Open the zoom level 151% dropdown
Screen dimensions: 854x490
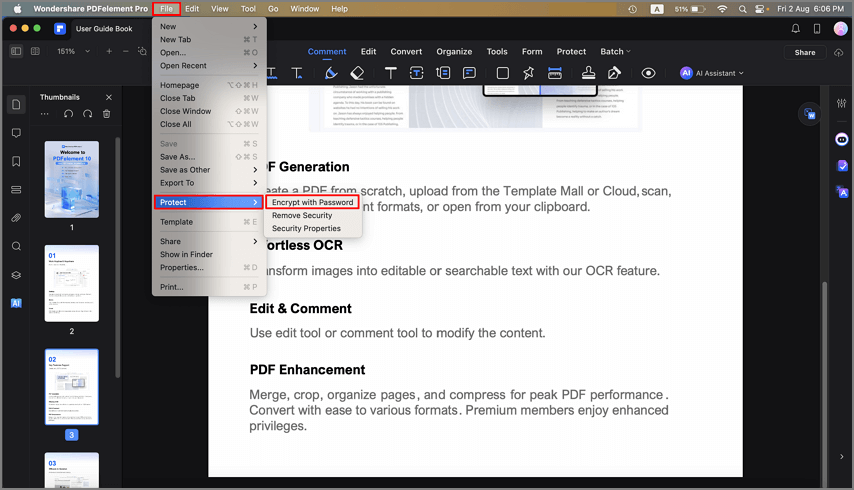click(74, 51)
